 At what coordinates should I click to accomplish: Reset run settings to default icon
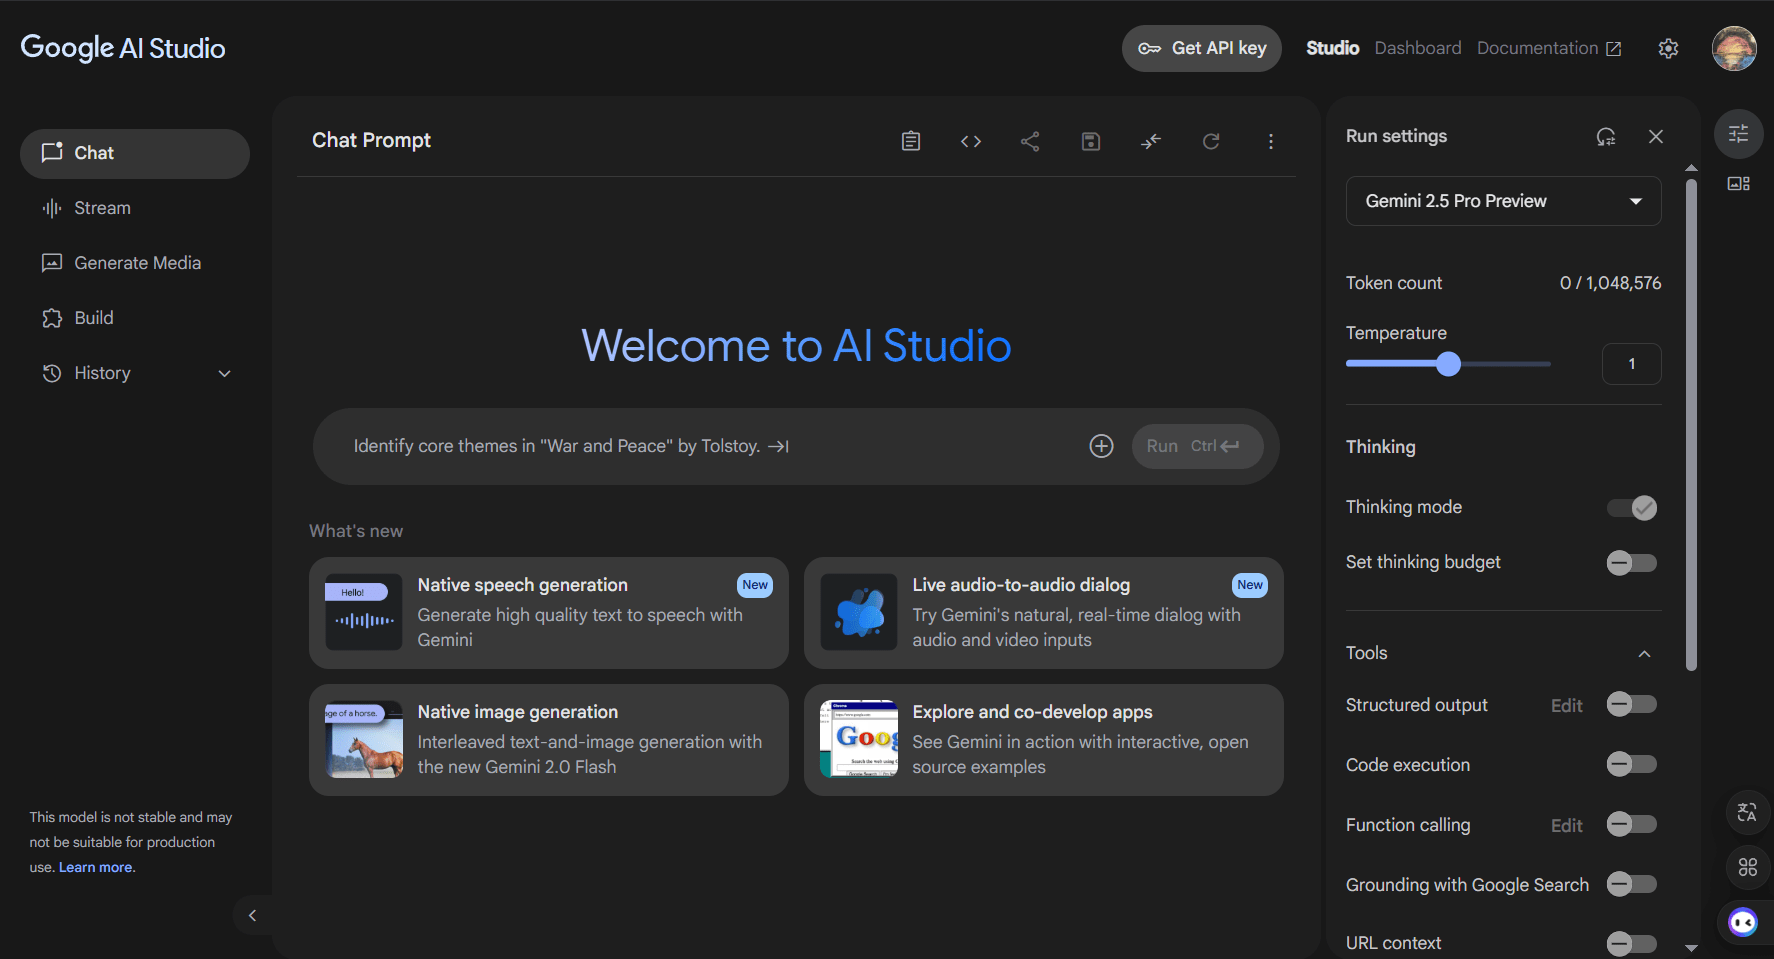click(x=1606, y=136)
